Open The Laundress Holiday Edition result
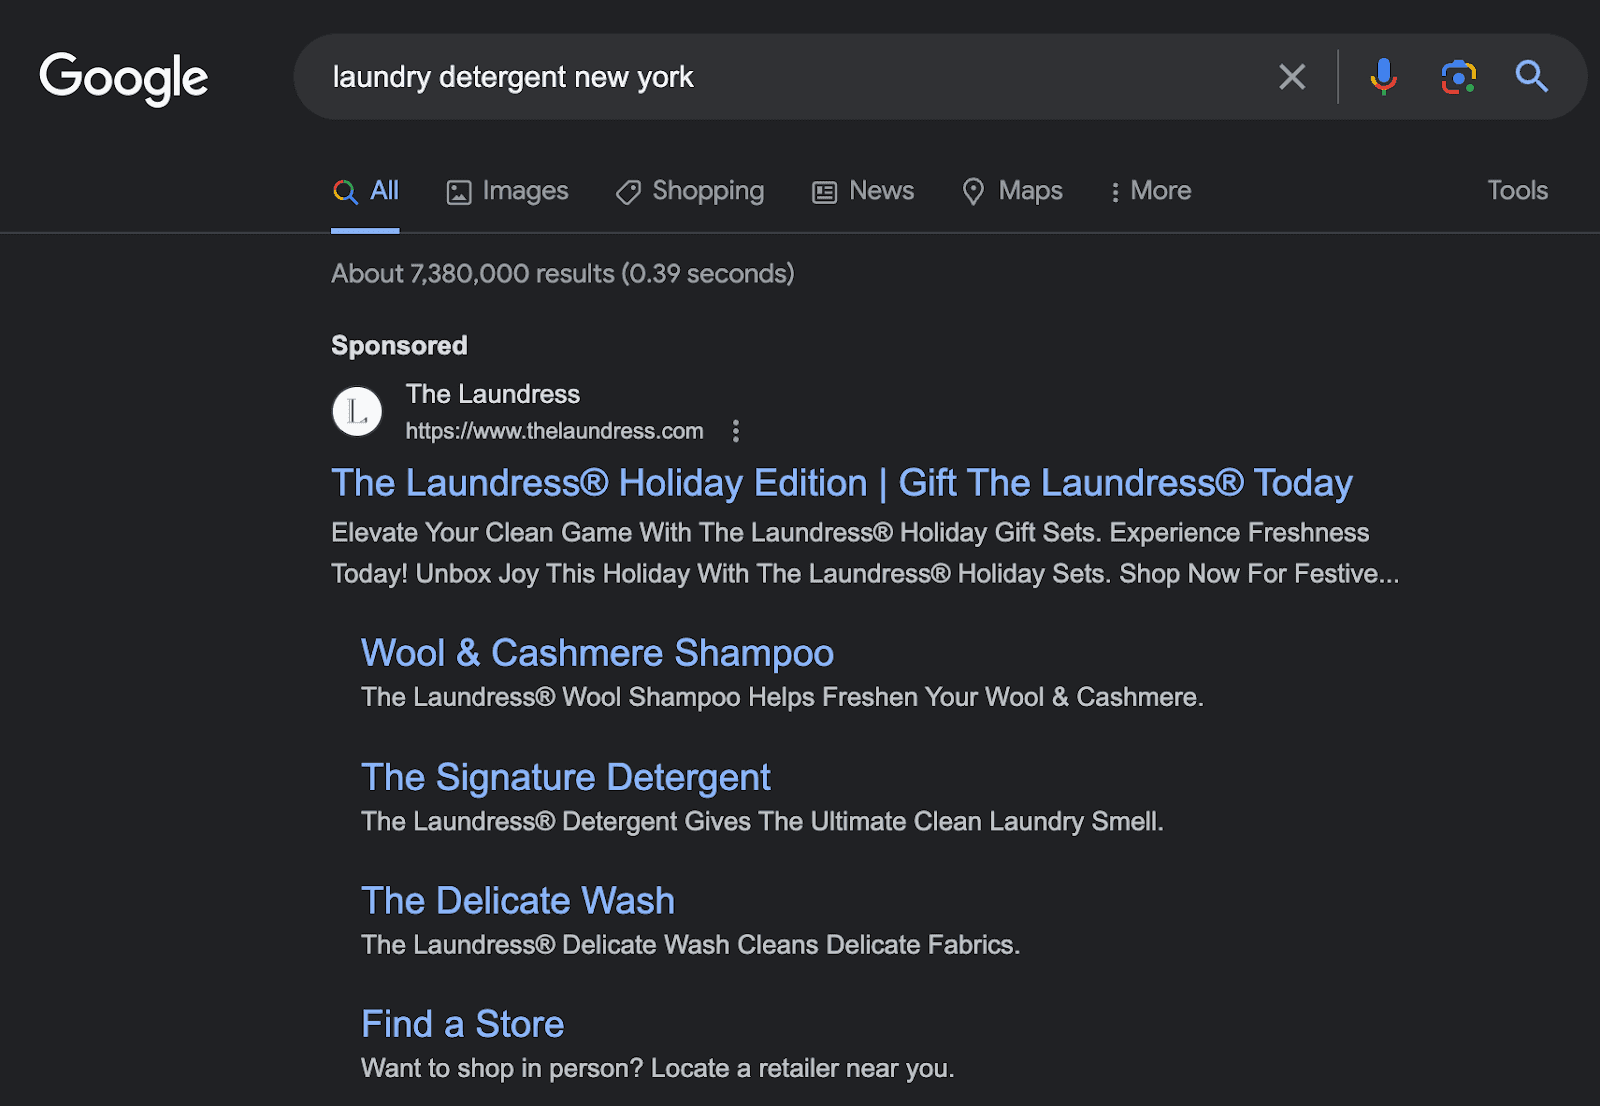 841,483
